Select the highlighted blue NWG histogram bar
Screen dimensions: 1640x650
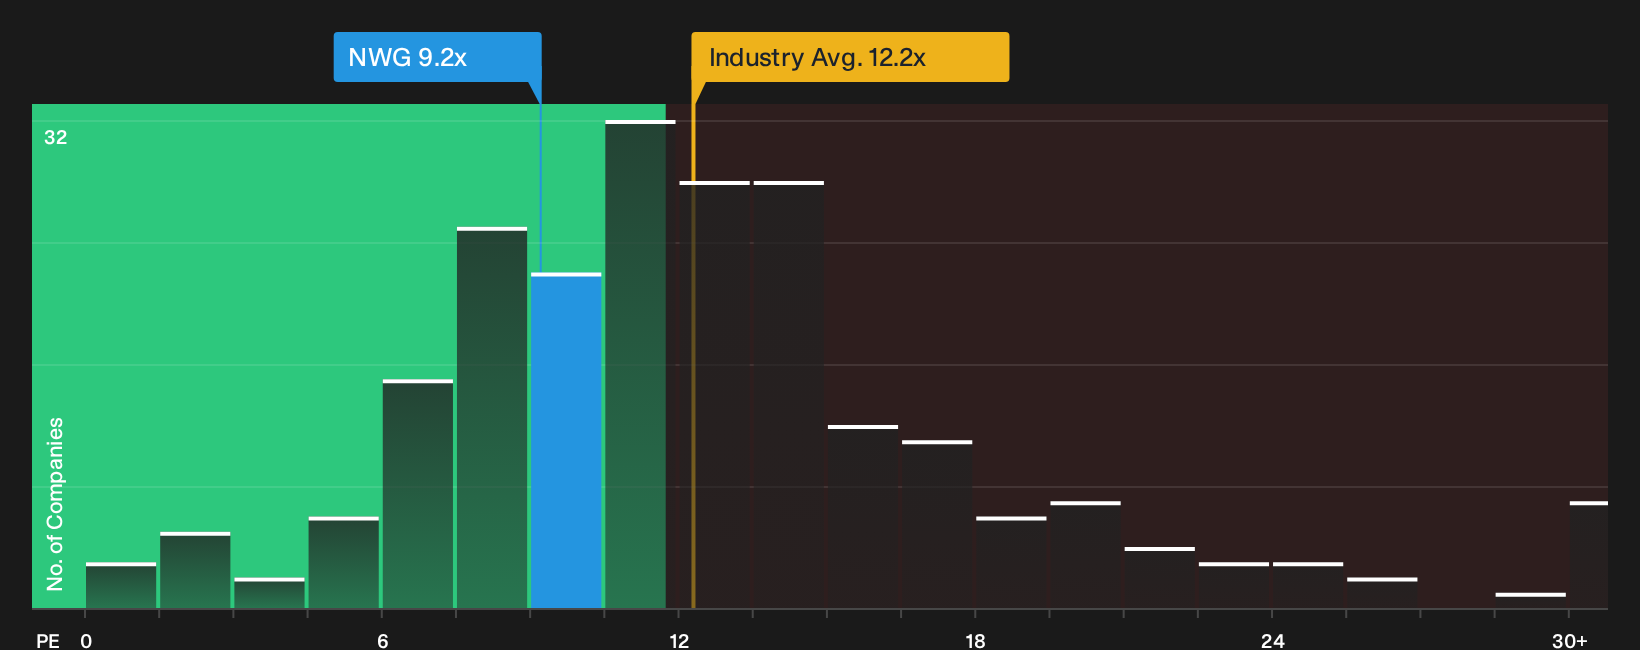566,441
